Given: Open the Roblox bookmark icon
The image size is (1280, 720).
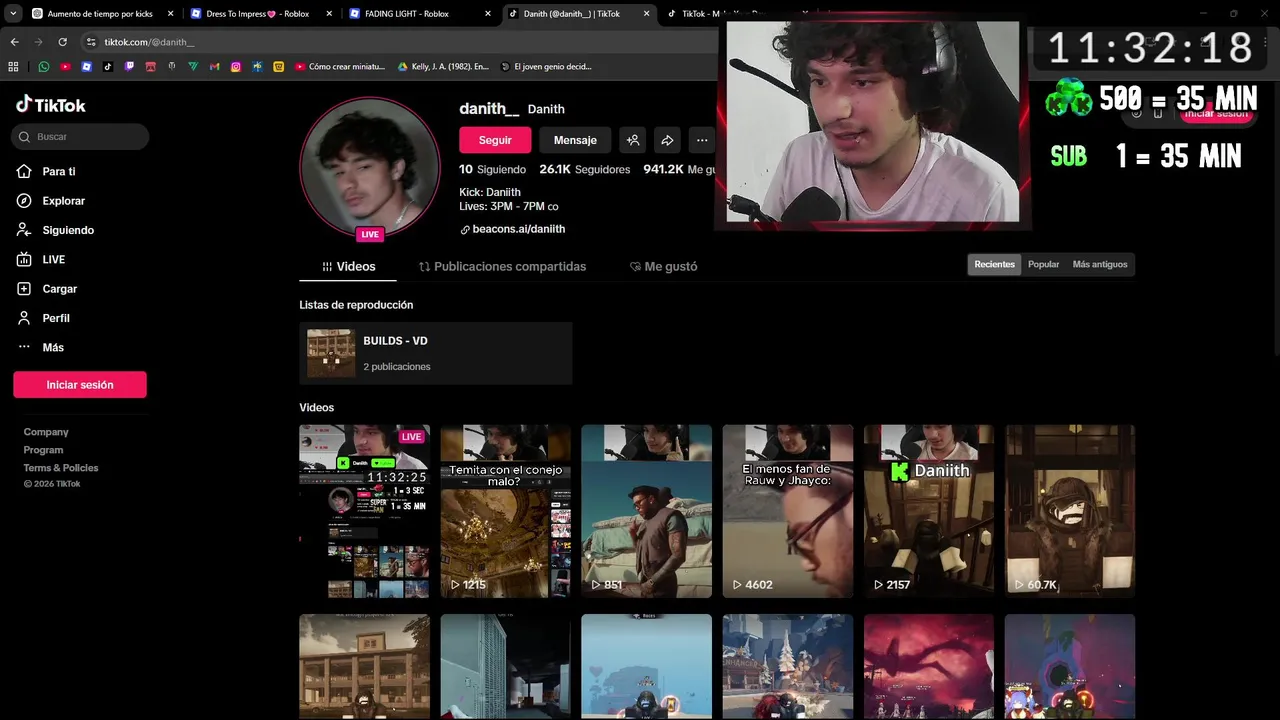Looking at the screenshot, I should click(x=87, y=67).
